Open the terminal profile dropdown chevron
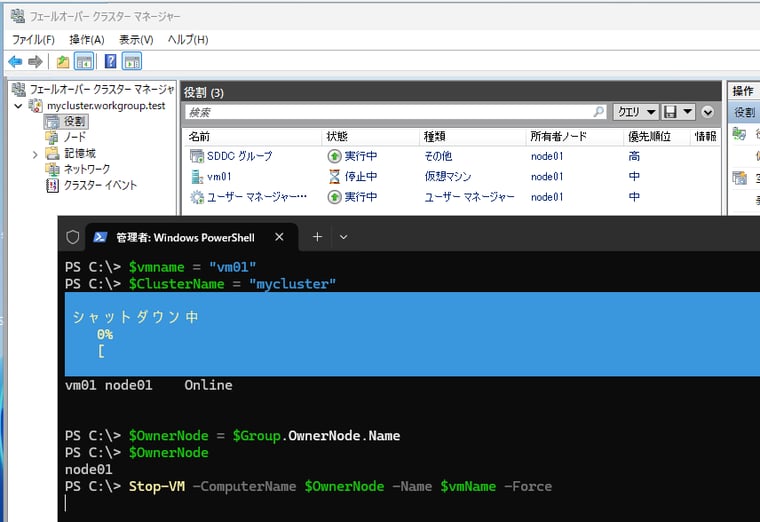 coord(343,237)
